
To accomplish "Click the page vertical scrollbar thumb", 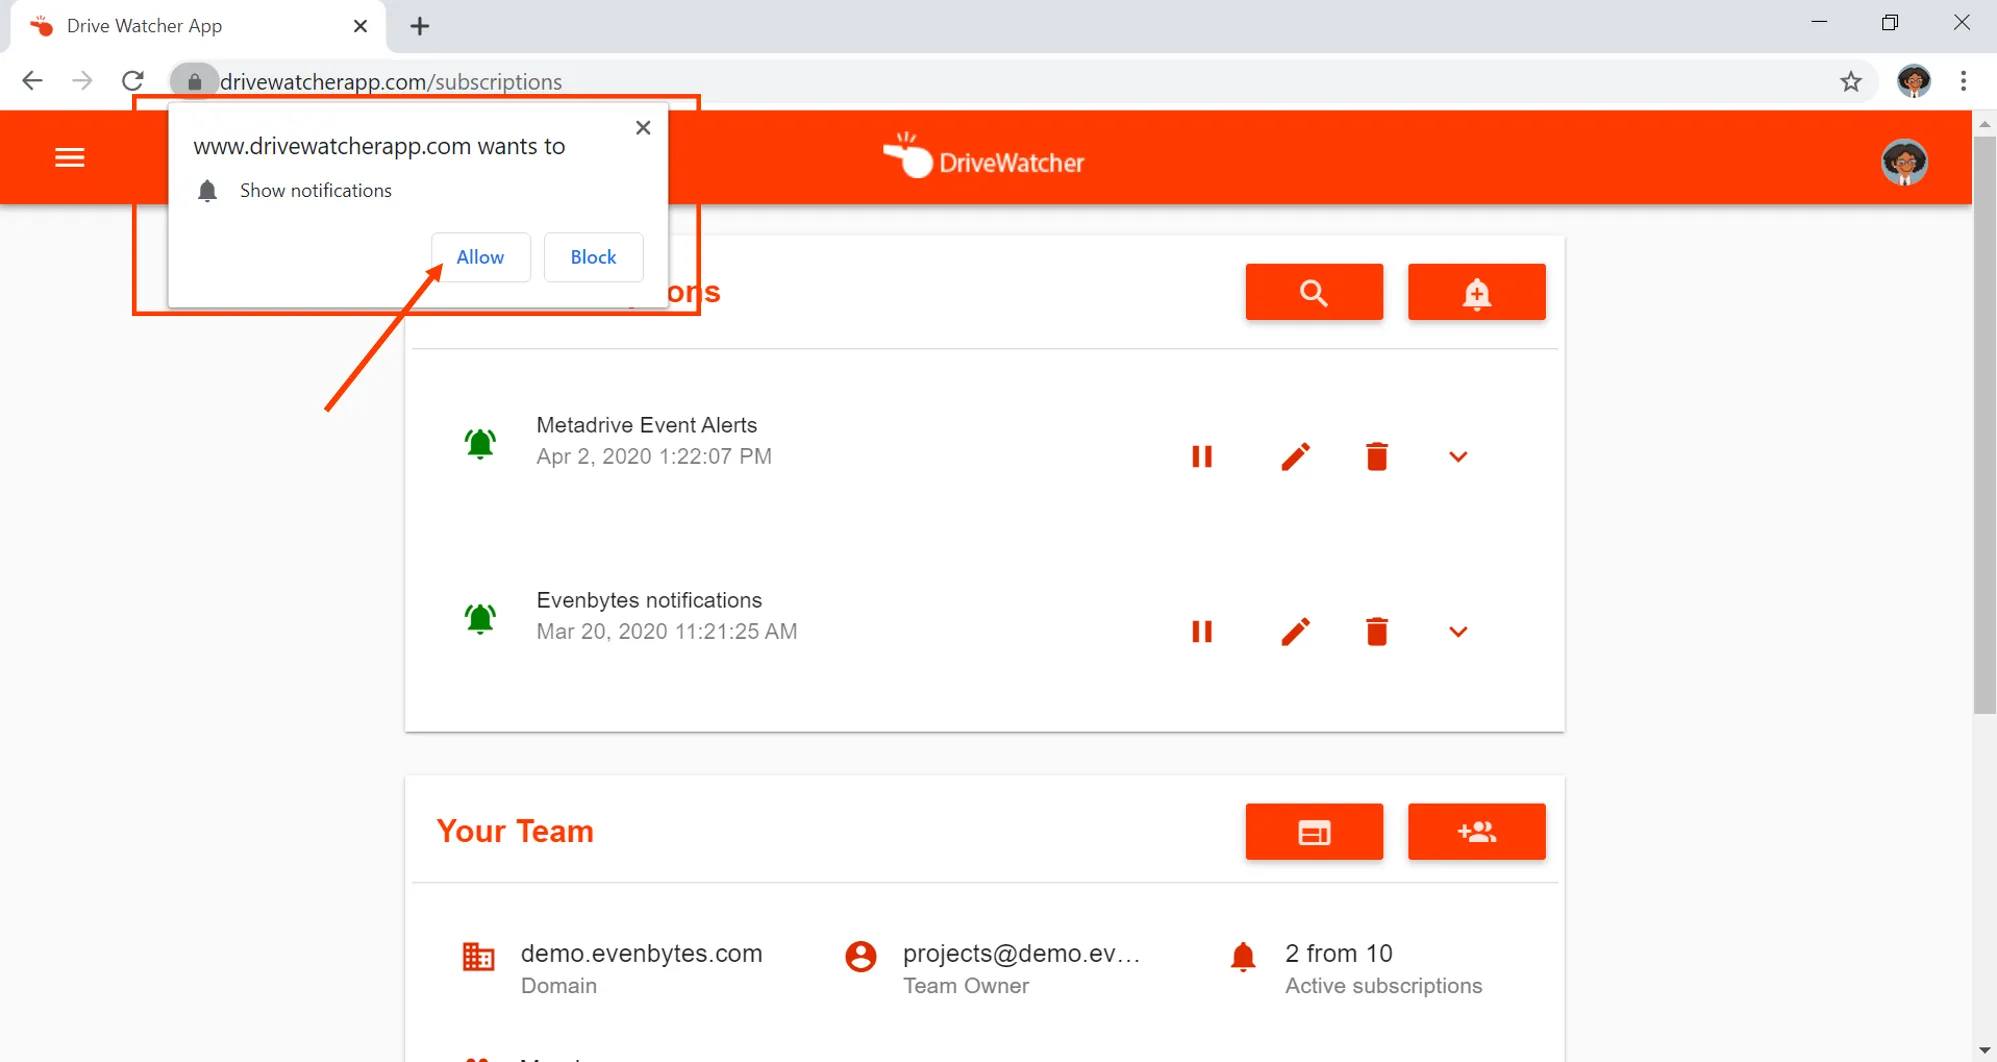I will [1985, 424].
